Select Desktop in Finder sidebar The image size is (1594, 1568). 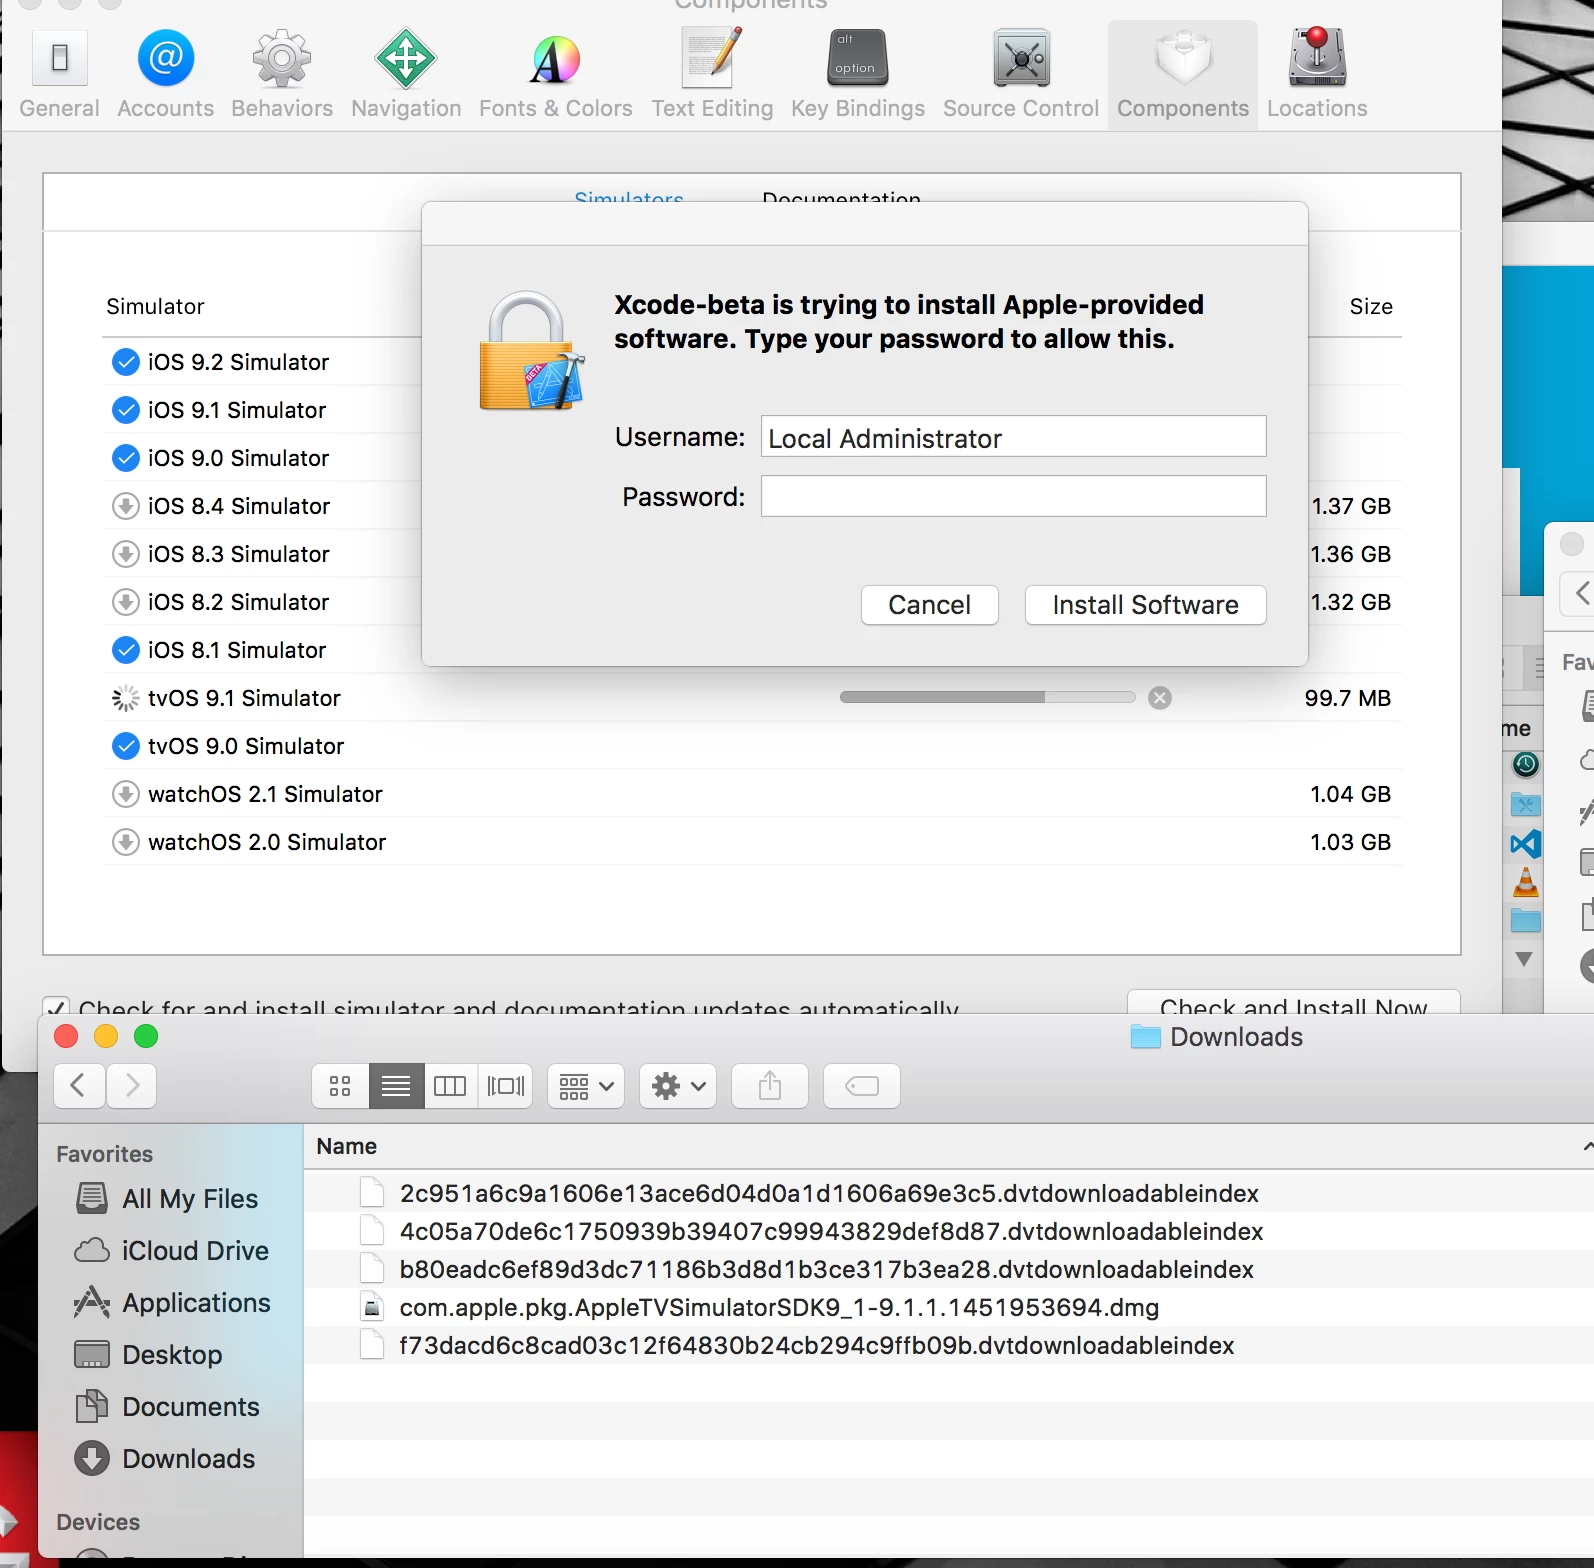pos(148,1355)
